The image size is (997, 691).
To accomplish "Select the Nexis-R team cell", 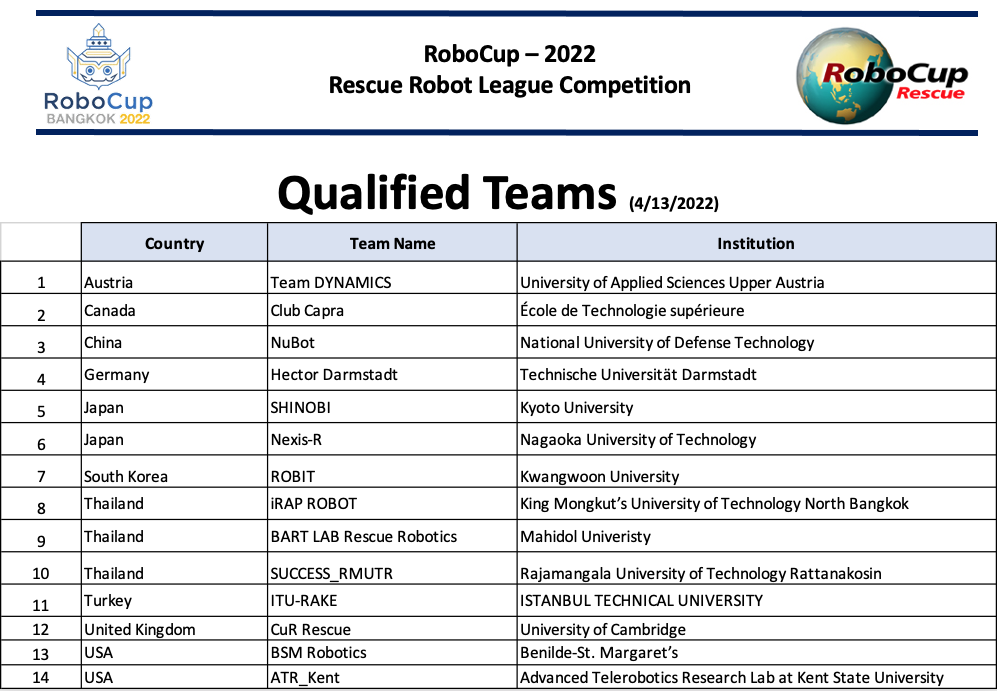I will [x=392, y=439].
